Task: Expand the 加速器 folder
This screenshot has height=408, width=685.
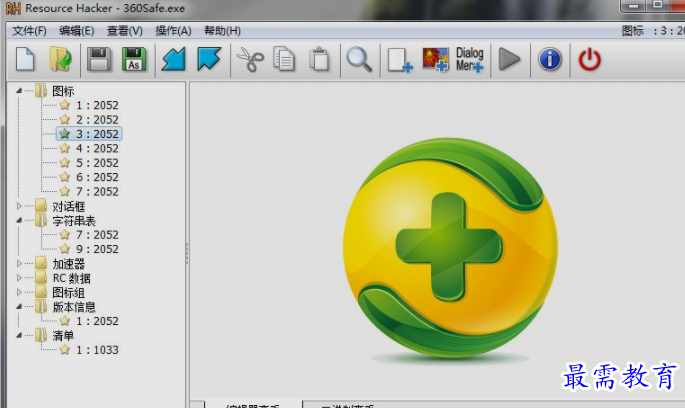Action: [19, 263]
